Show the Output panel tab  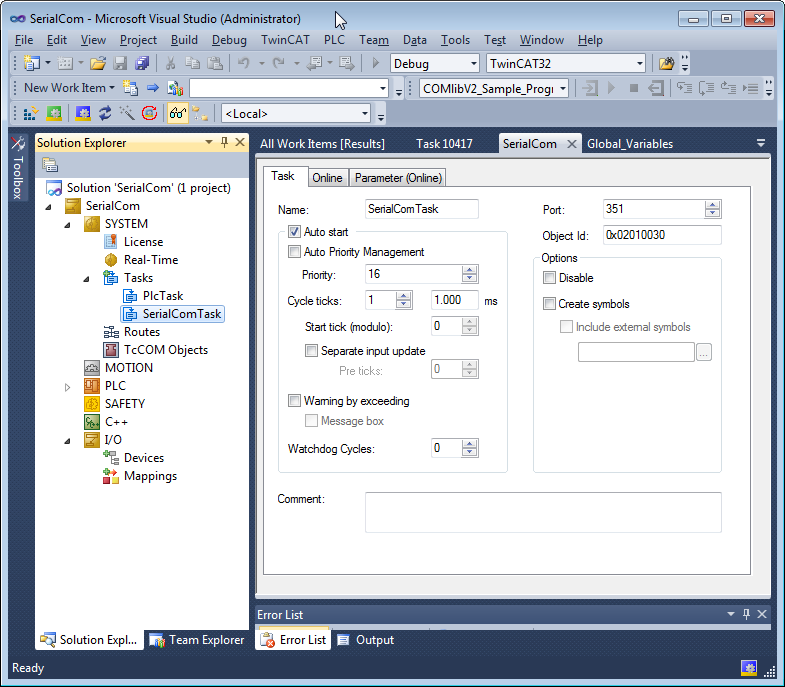(x=365, y=640)
